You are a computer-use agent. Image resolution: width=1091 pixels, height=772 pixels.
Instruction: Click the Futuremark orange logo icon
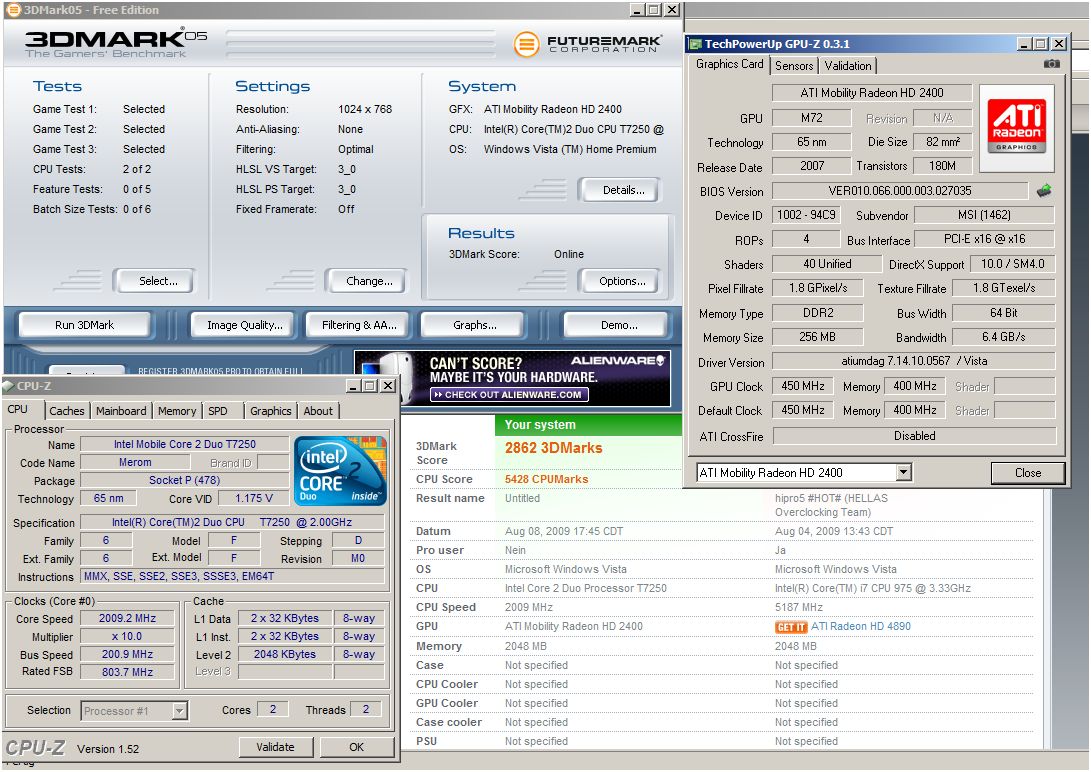(526, 45)
